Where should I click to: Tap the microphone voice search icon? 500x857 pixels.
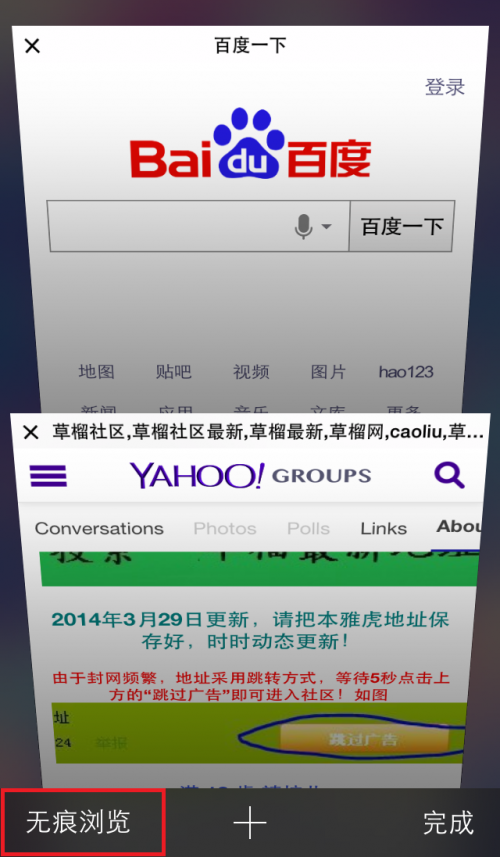(x=303, y=226)
